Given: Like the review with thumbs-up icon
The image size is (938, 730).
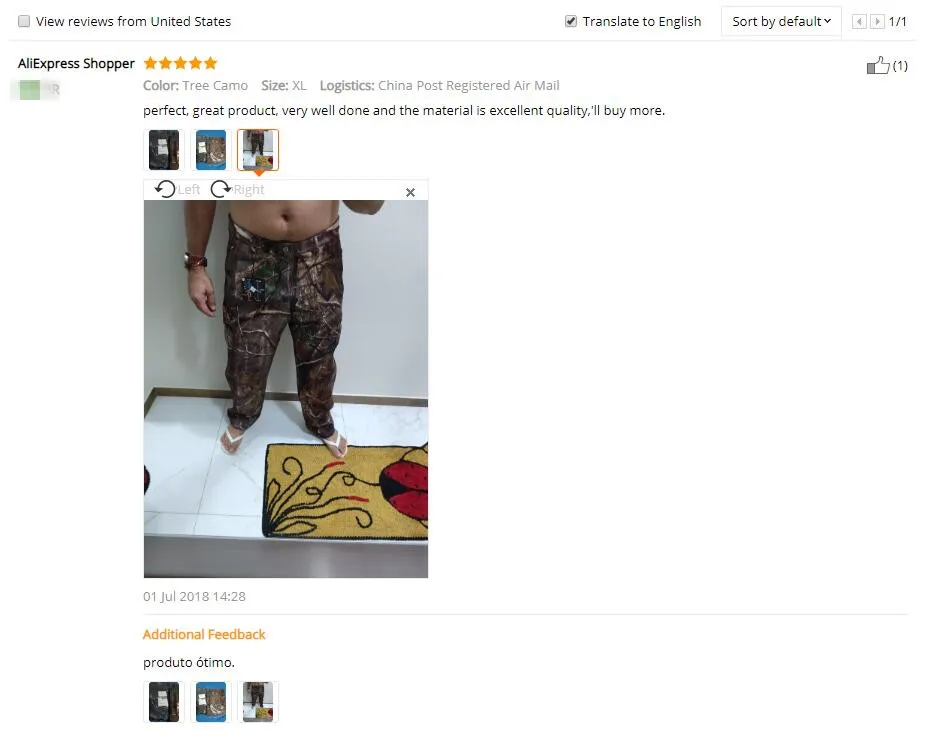Looking at the screenshot, I should tap(878, 65).
